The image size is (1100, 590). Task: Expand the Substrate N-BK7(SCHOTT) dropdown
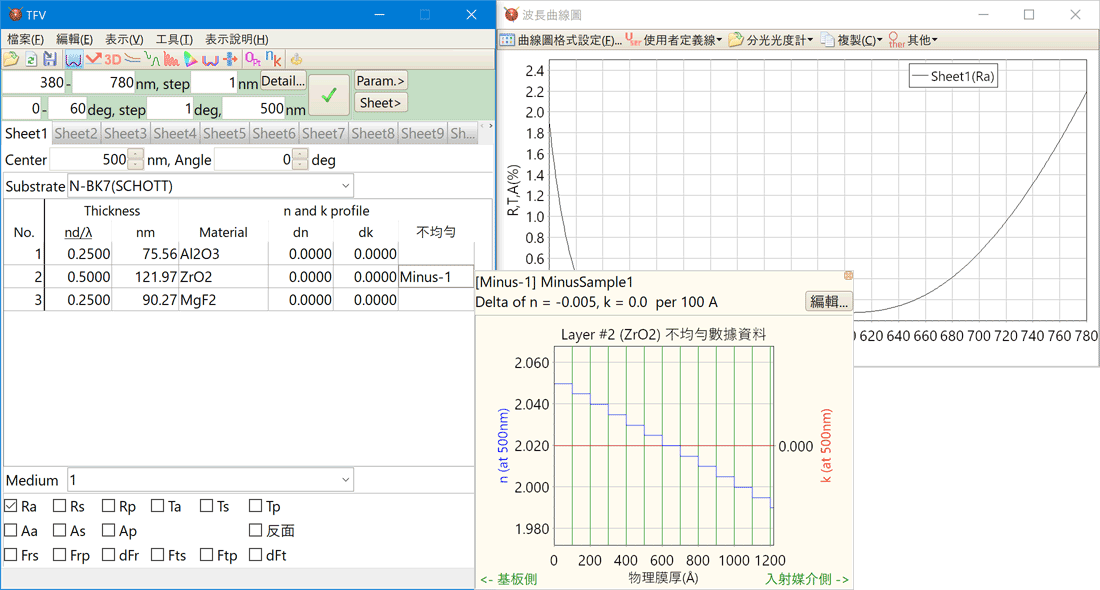pyautogui.click(x=346, y=186)
